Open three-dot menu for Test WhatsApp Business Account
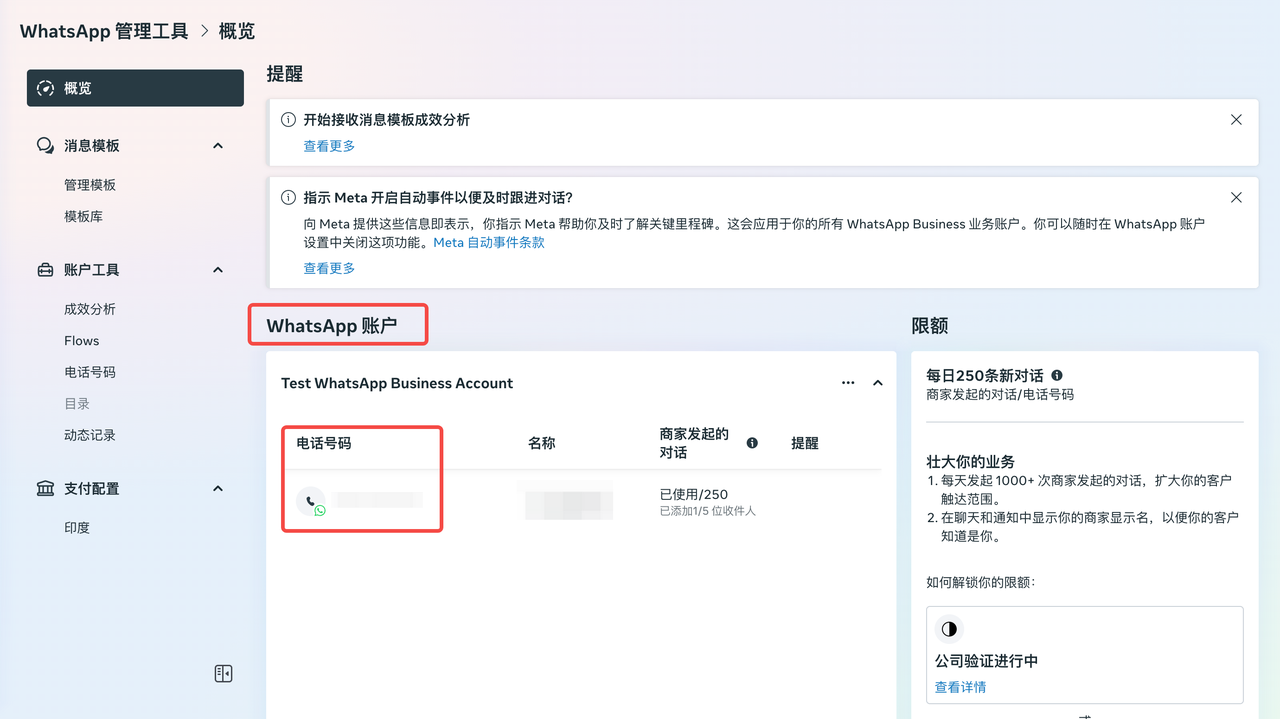 pos(848,383)
